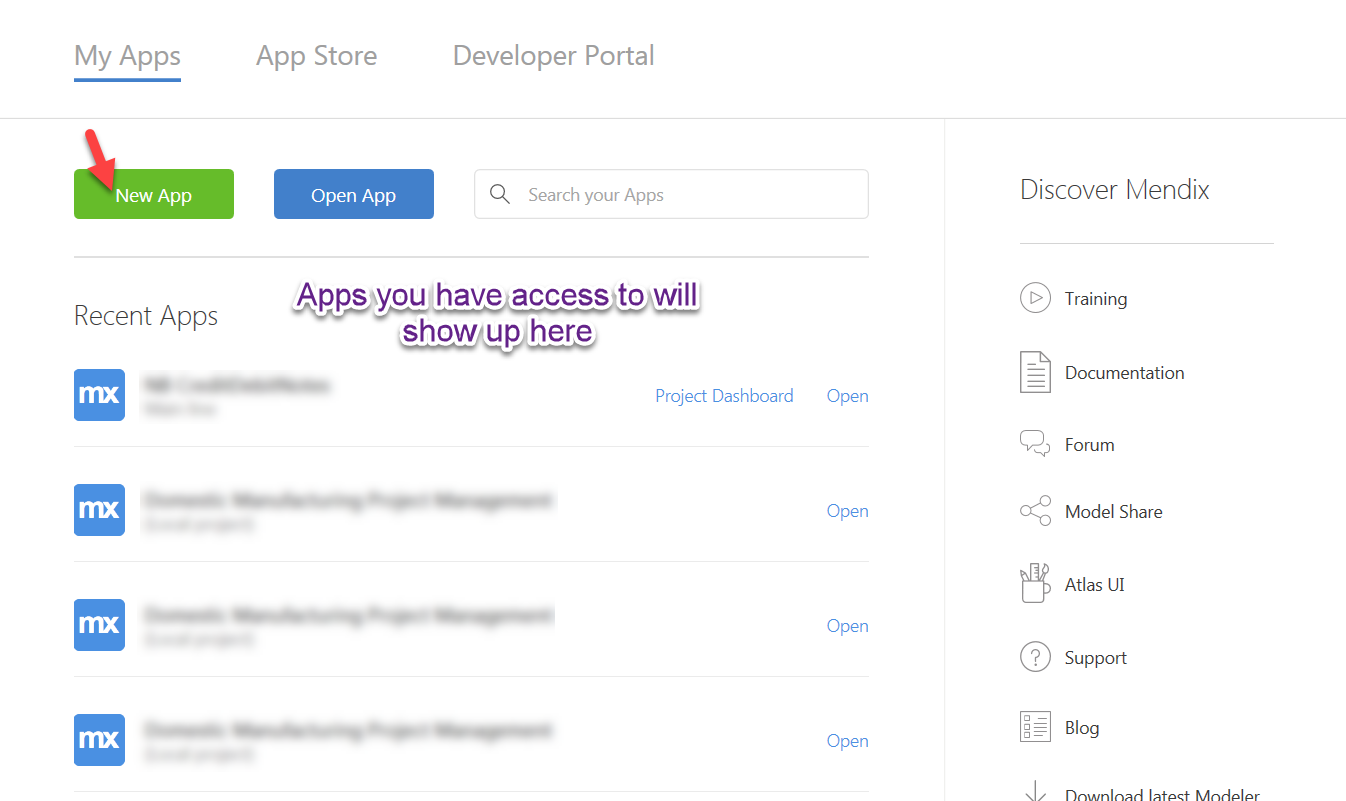Click the Search your Apps field
This screenshot has width=1346, height=801.
coord(670,194)
